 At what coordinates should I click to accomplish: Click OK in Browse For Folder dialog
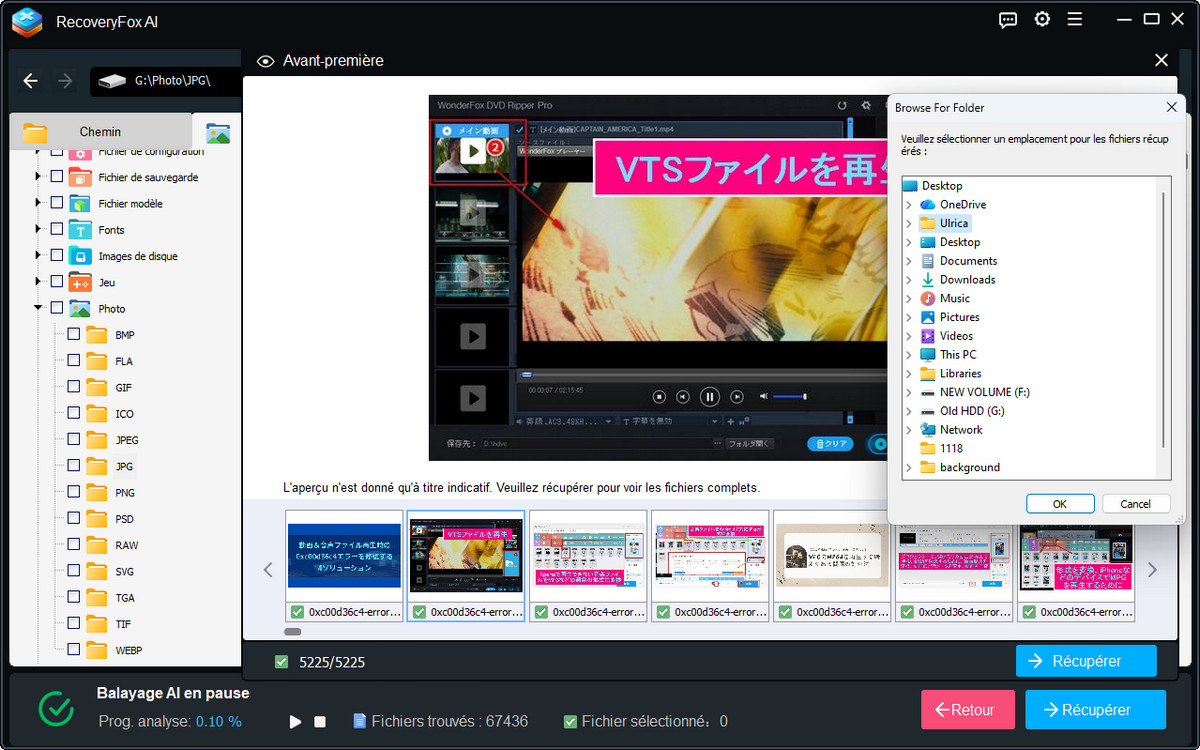tap(1059, 504)
